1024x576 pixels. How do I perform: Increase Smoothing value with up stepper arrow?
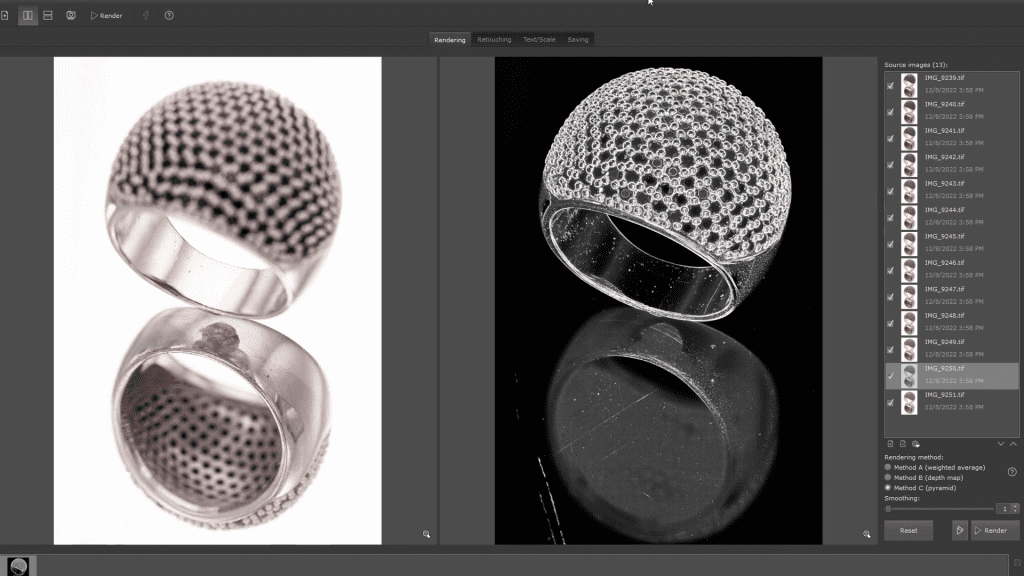pyautogui.click(x=1015, y=506)
